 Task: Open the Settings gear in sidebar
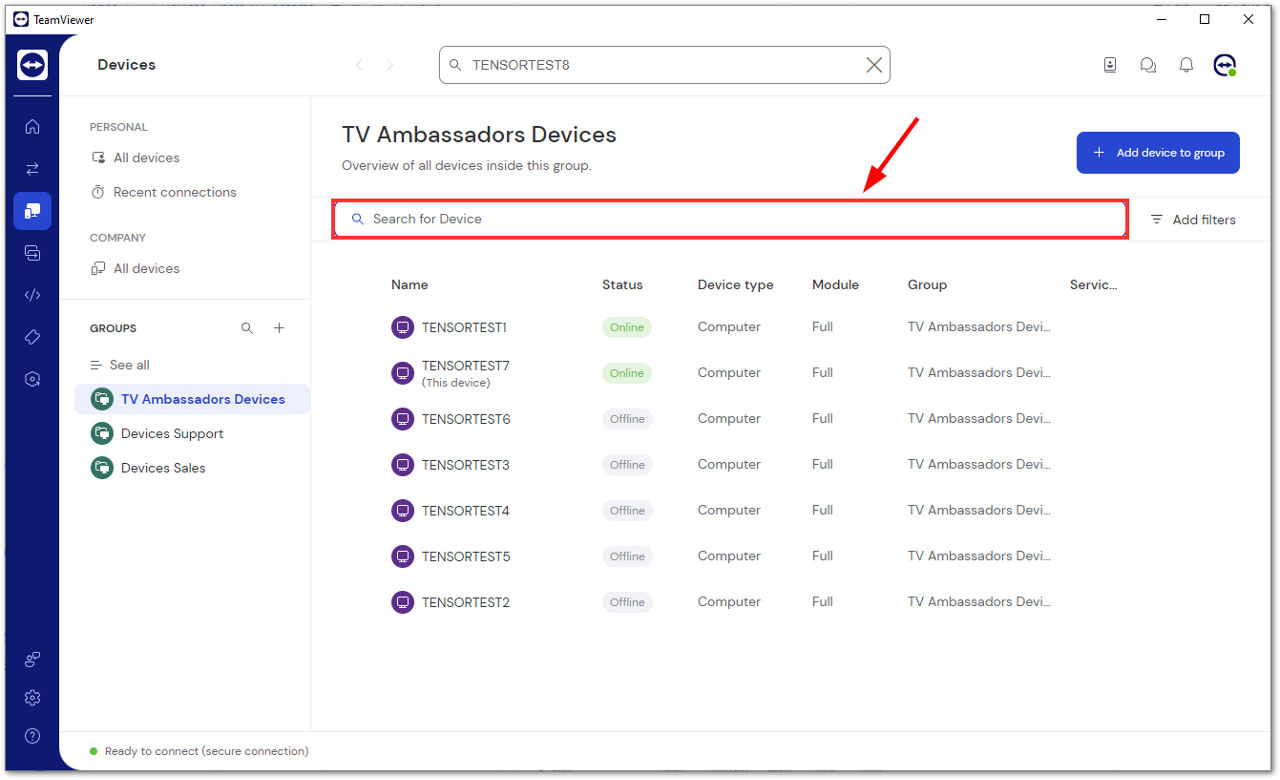32,698
